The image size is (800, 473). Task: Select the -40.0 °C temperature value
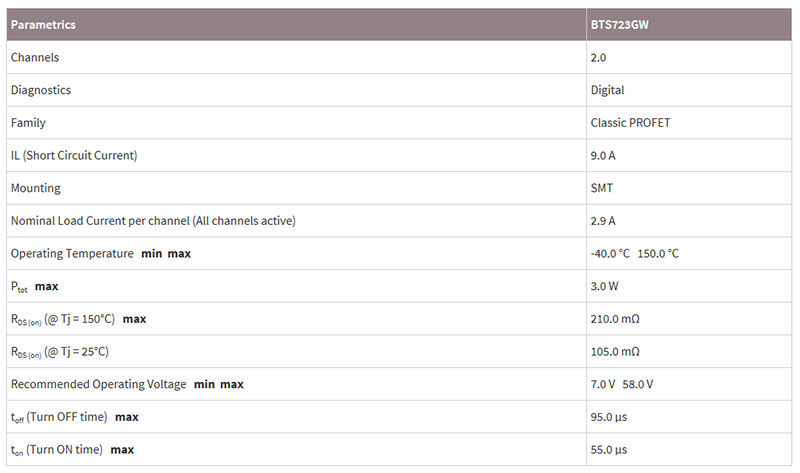pos(611,253)
